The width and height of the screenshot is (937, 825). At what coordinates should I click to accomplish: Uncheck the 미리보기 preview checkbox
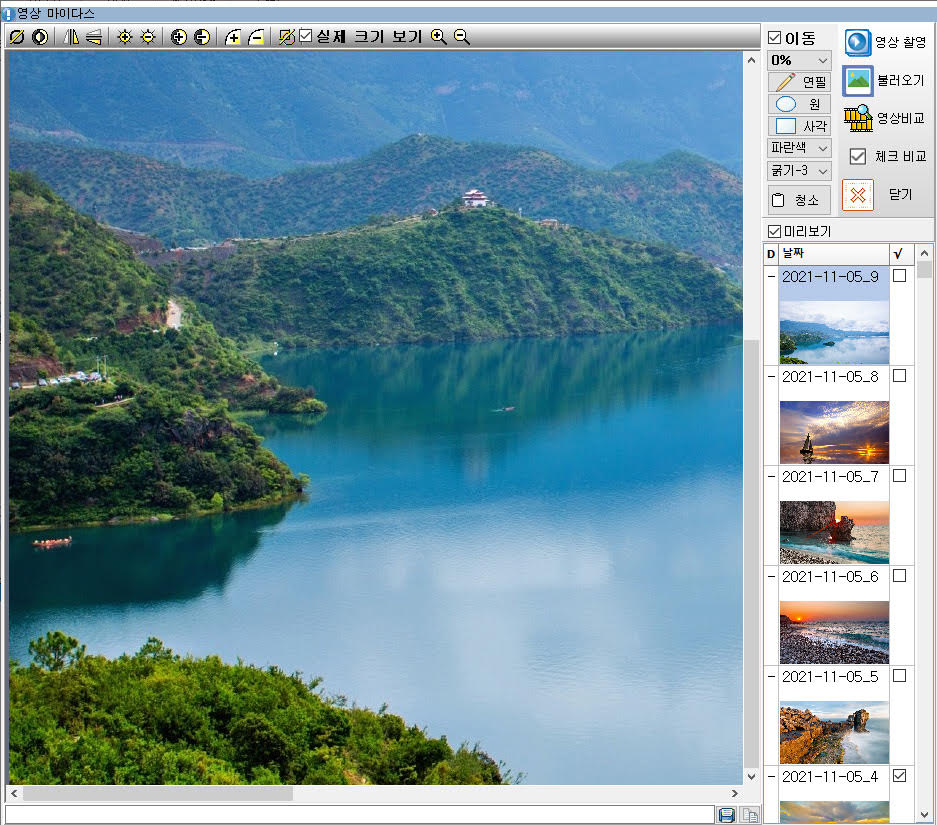[774, 232]
